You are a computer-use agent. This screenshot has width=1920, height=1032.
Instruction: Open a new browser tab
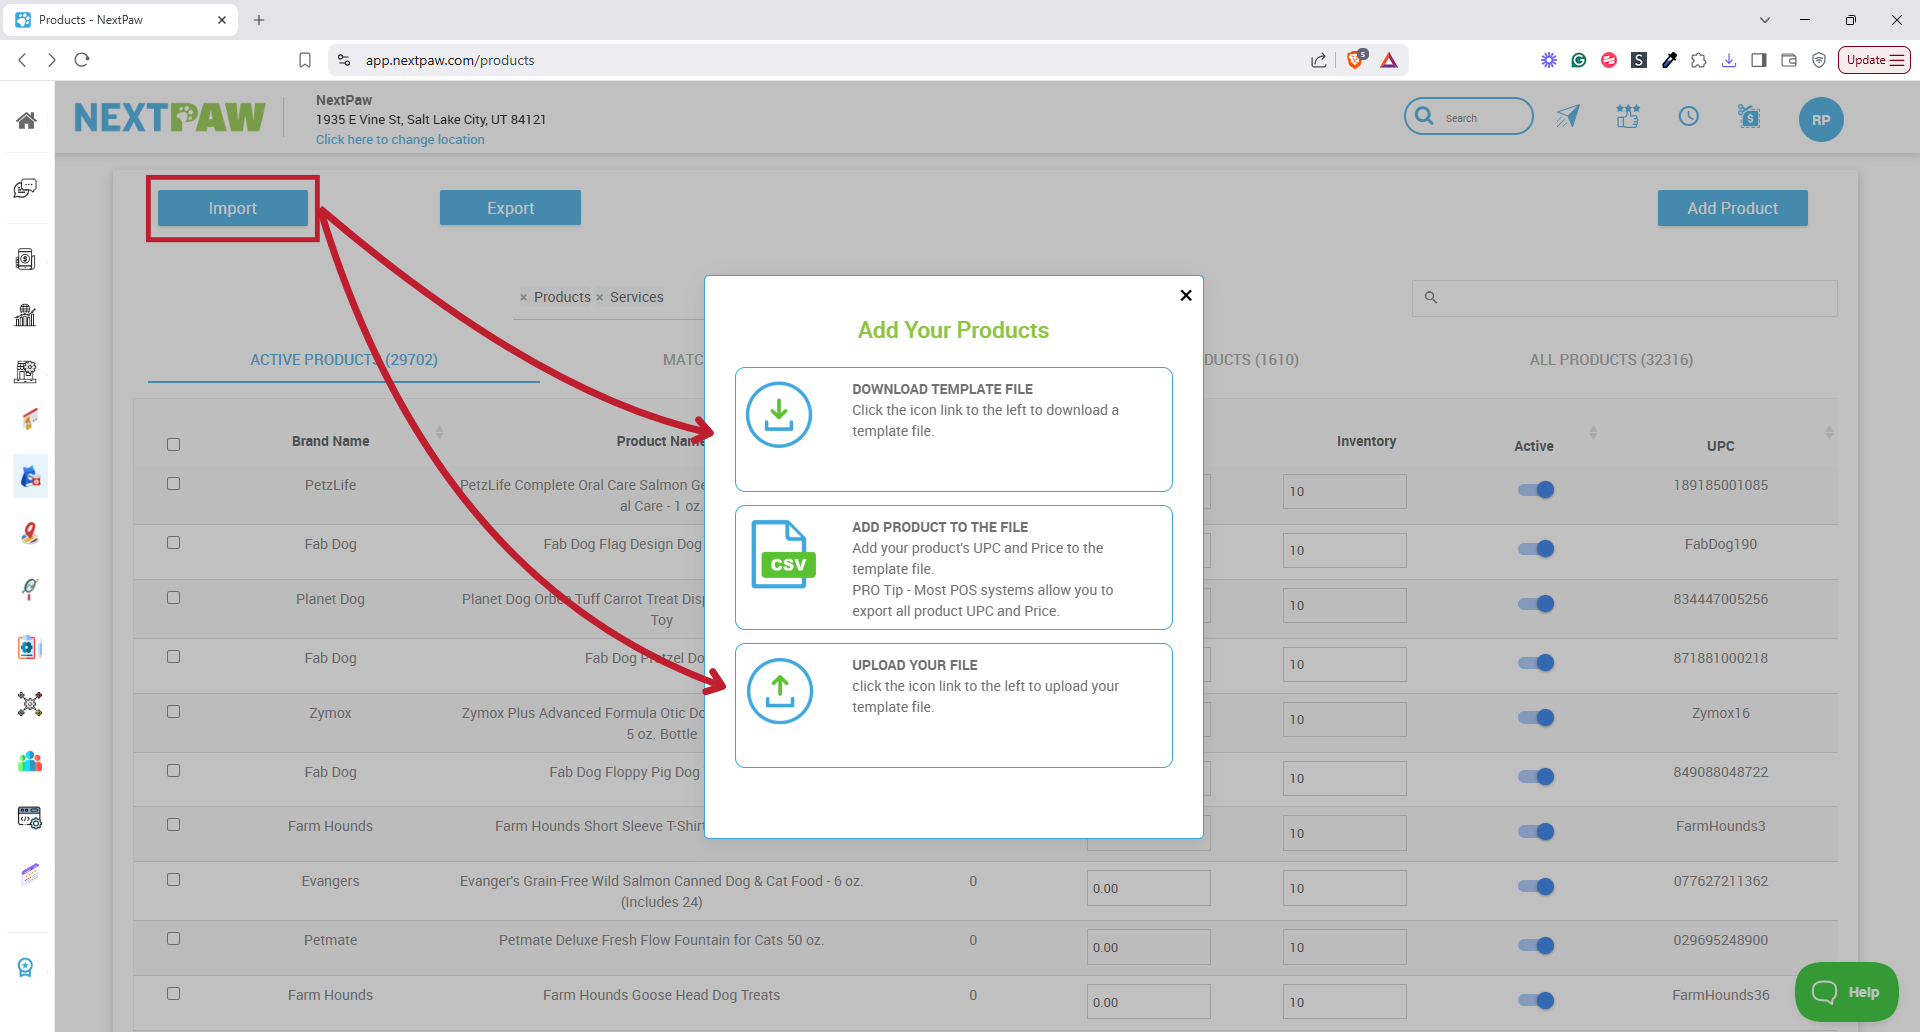[x=259, y=20]
